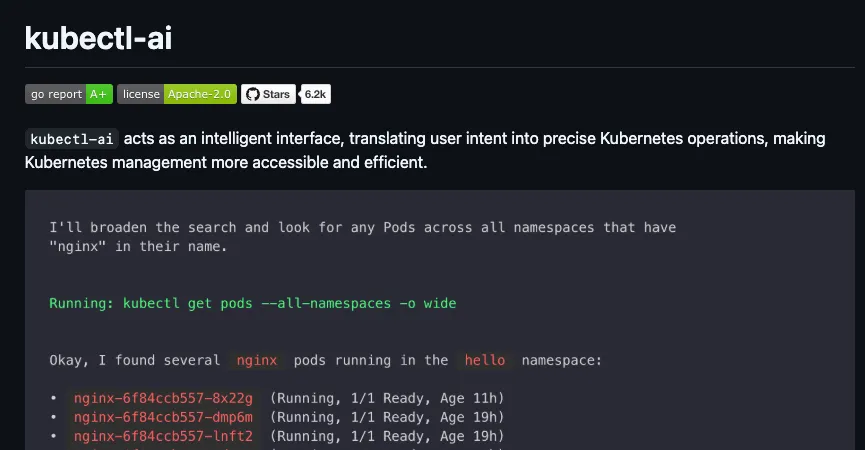The height and width of the screenshot is (450, 865).
Task: Click 'Kubernetes management more accessible' sentence
Action: coord(226,163)
